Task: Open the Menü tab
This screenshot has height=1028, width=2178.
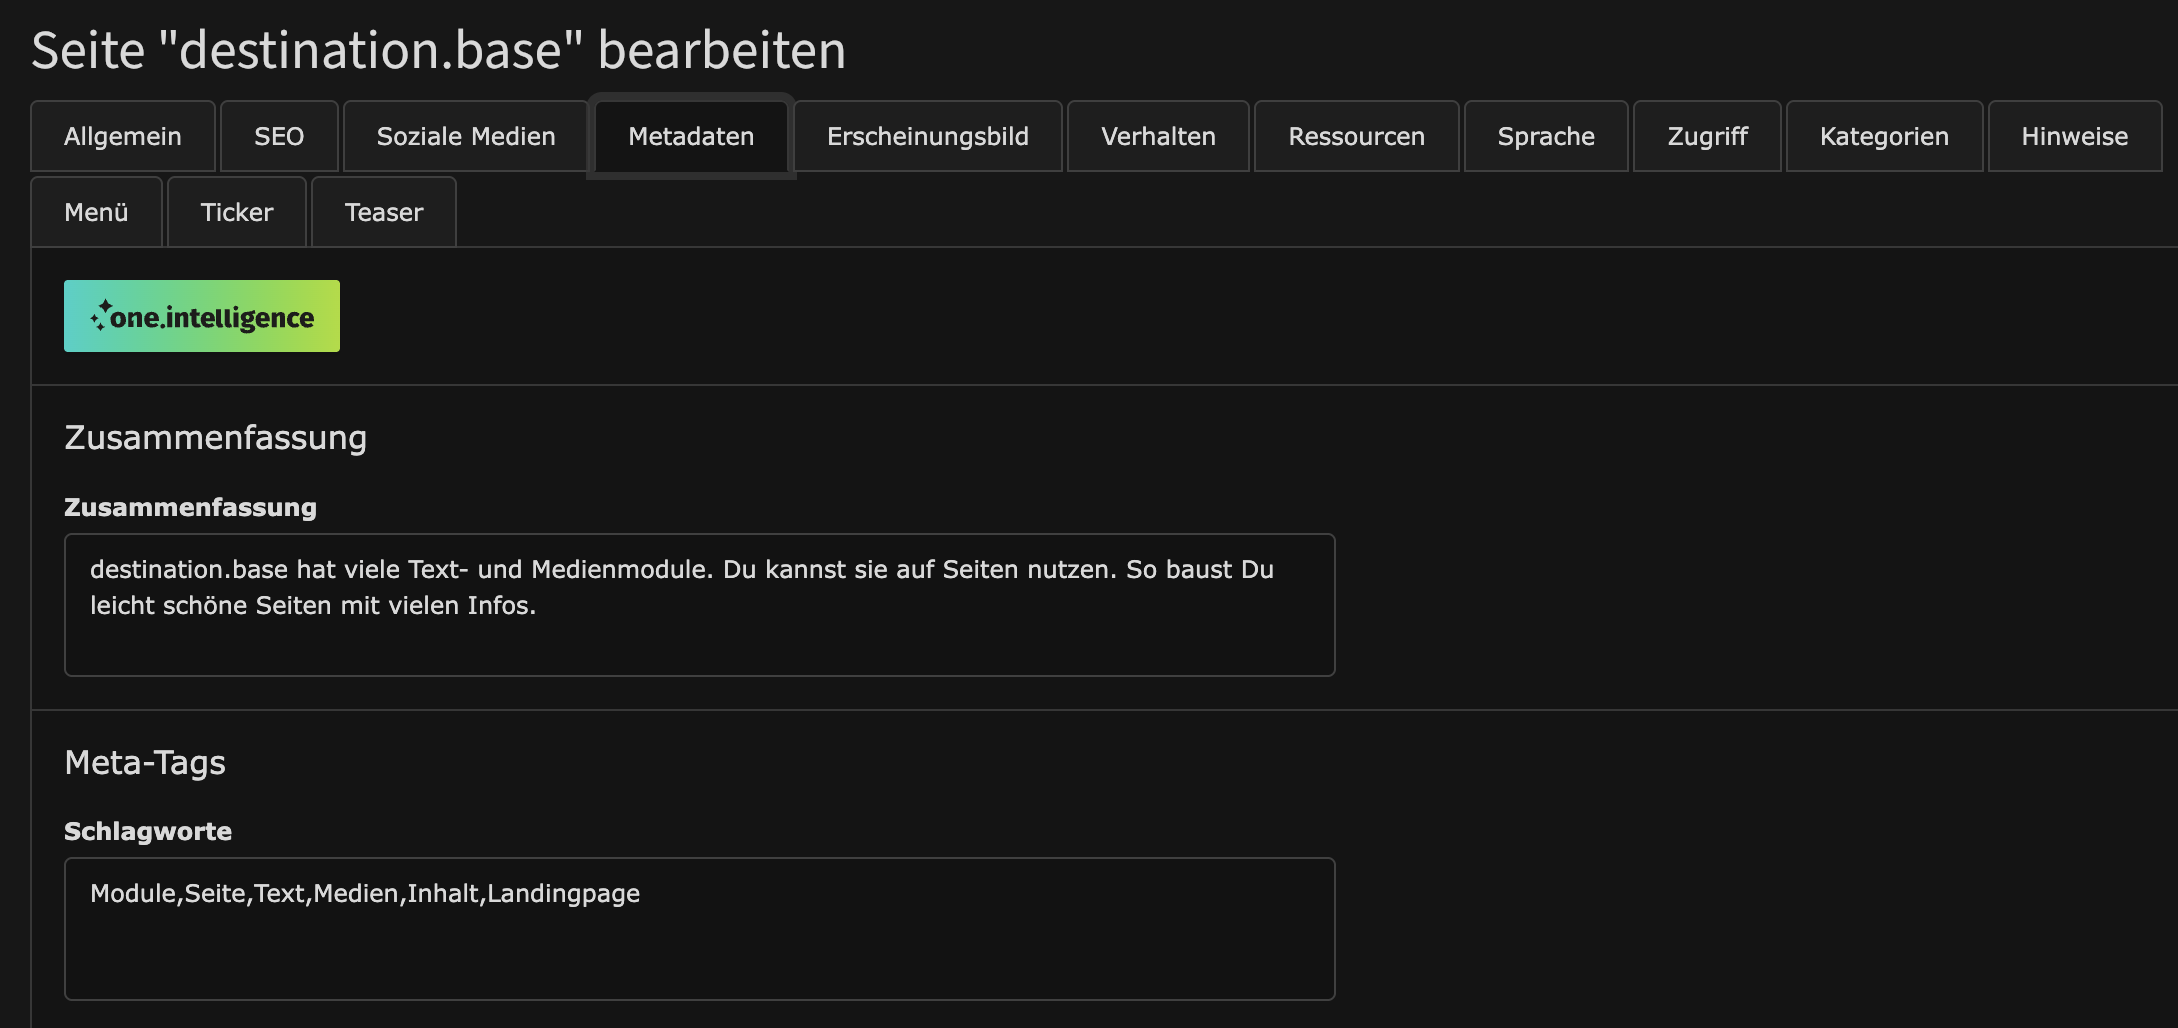Action: [x=96, y=212]
